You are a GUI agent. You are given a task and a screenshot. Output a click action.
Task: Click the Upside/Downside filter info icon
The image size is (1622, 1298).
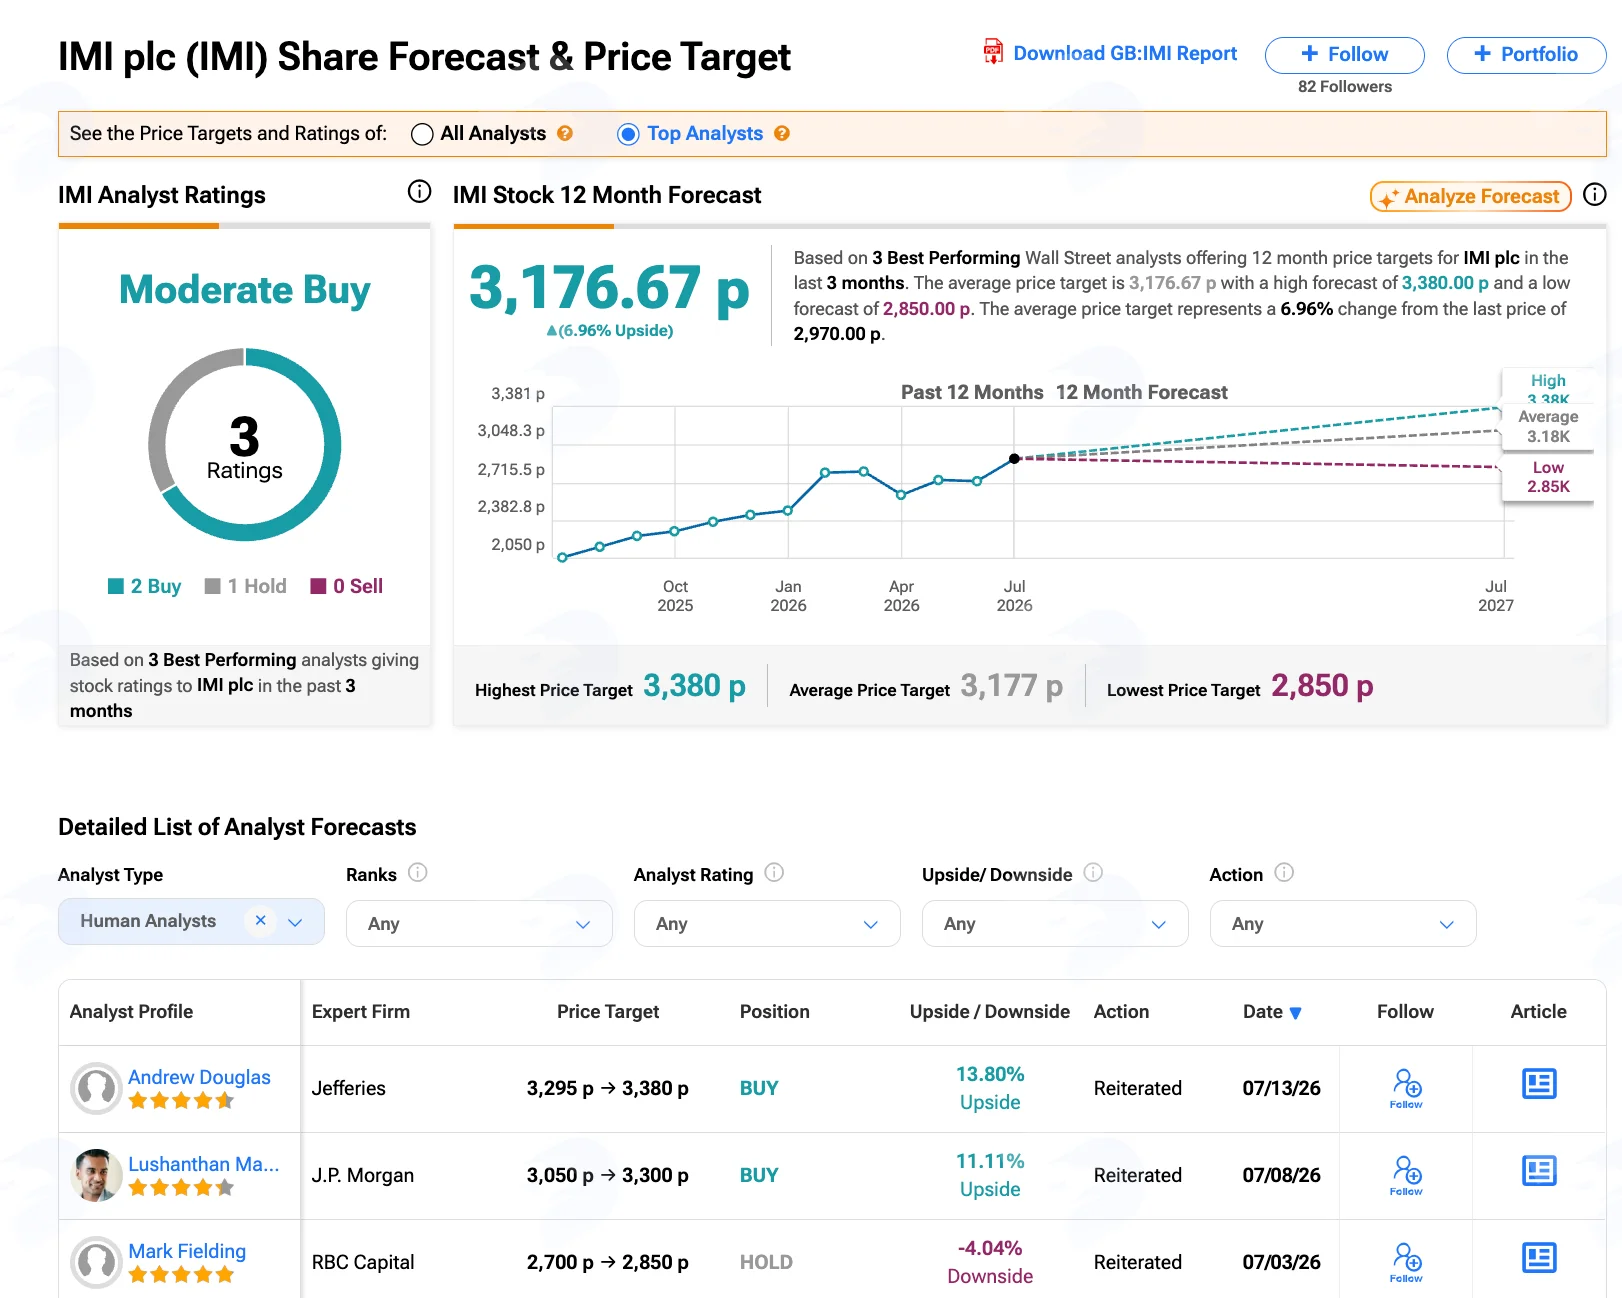(x=1093, y=873)
